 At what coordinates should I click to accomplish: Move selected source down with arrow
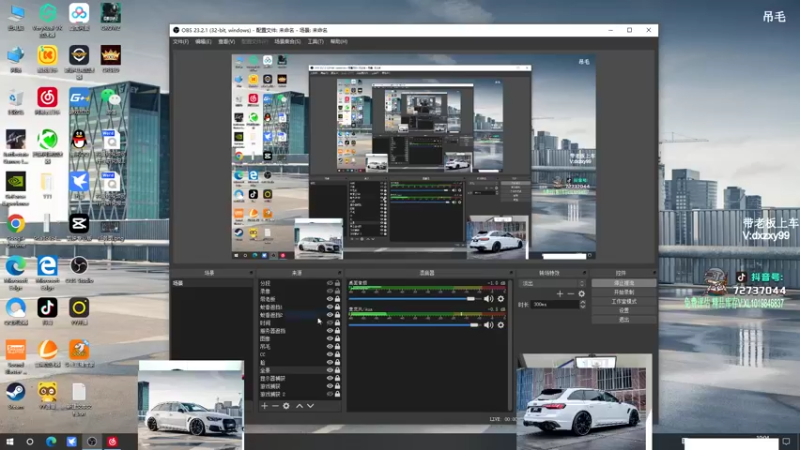[310, 406]
